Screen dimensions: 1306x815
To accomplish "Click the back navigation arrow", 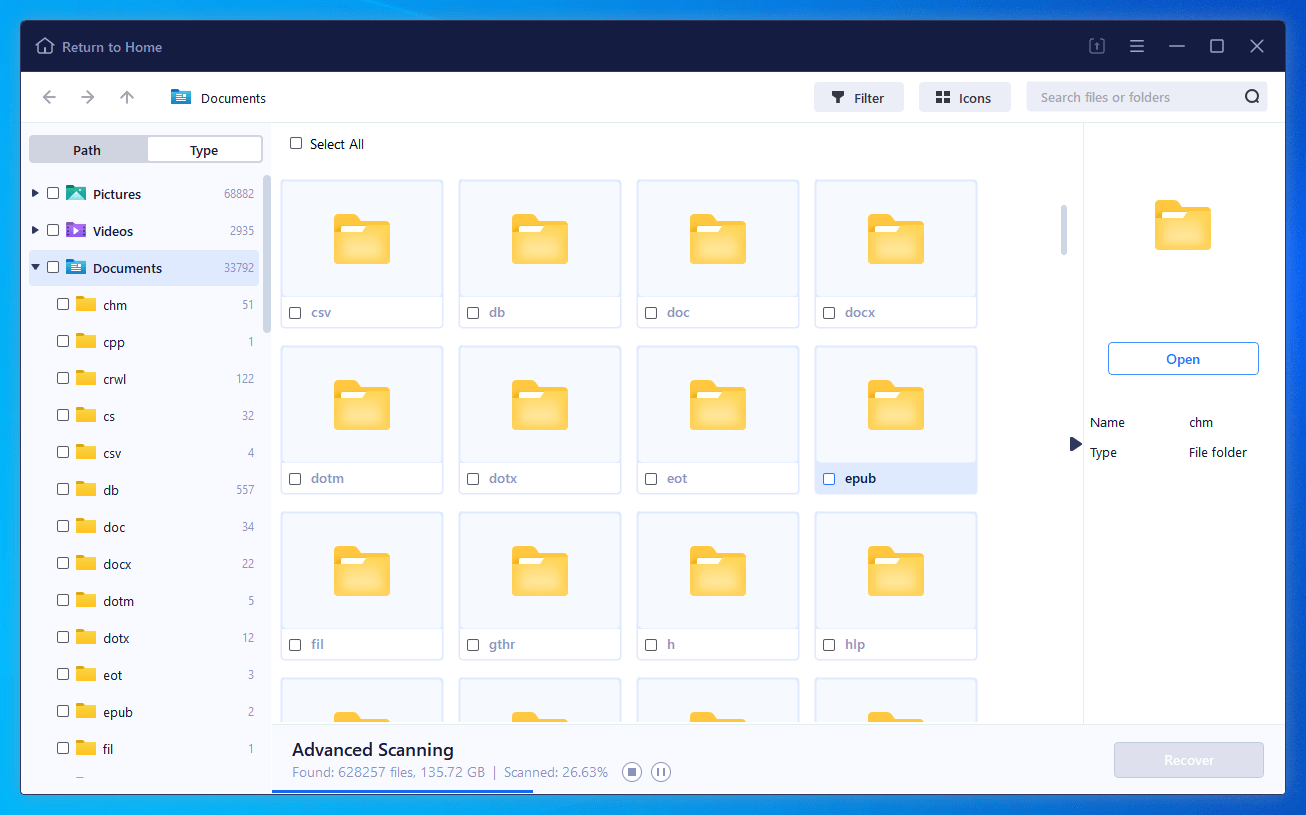I will (x=49, y=97).
